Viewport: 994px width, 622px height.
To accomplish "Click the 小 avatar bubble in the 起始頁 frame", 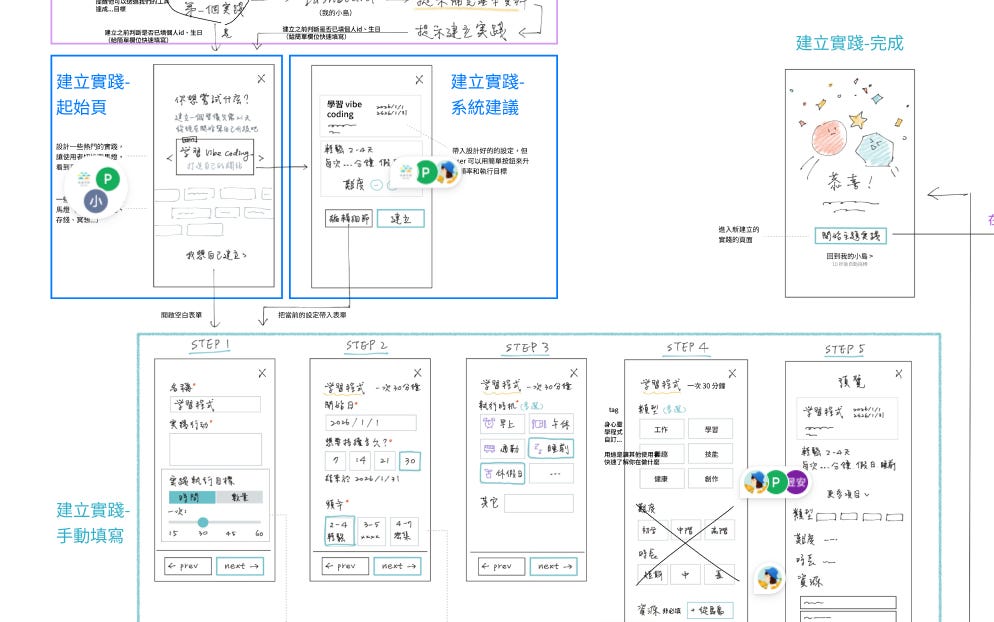I will pyautogui.click(x=96, y=202).
